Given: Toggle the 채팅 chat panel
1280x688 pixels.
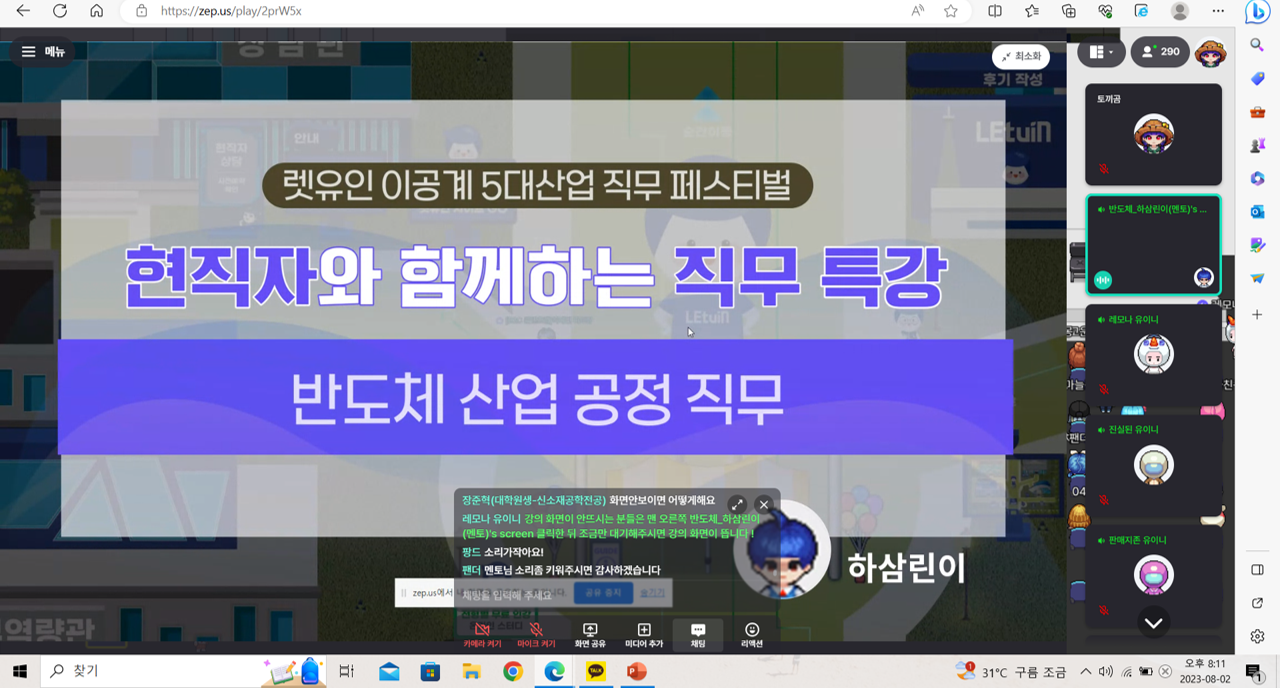Looking at the screenshot, I should click(x=698, y=634).
